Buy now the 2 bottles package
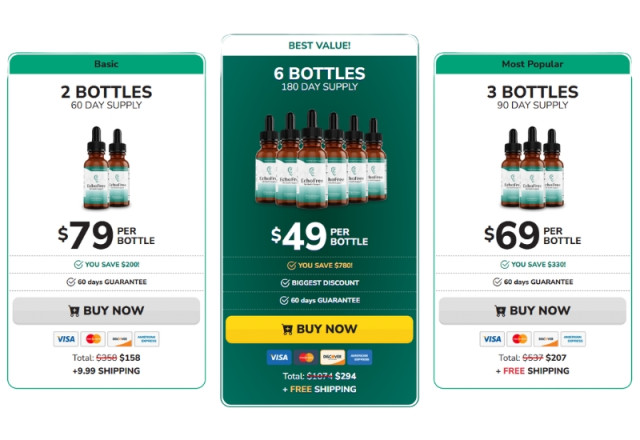 (107, 311)
